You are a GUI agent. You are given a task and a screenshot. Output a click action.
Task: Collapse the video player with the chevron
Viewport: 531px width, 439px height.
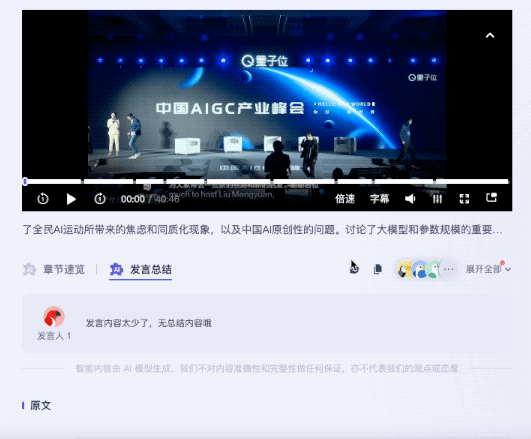pyautogui.click(x=490, y=35)
